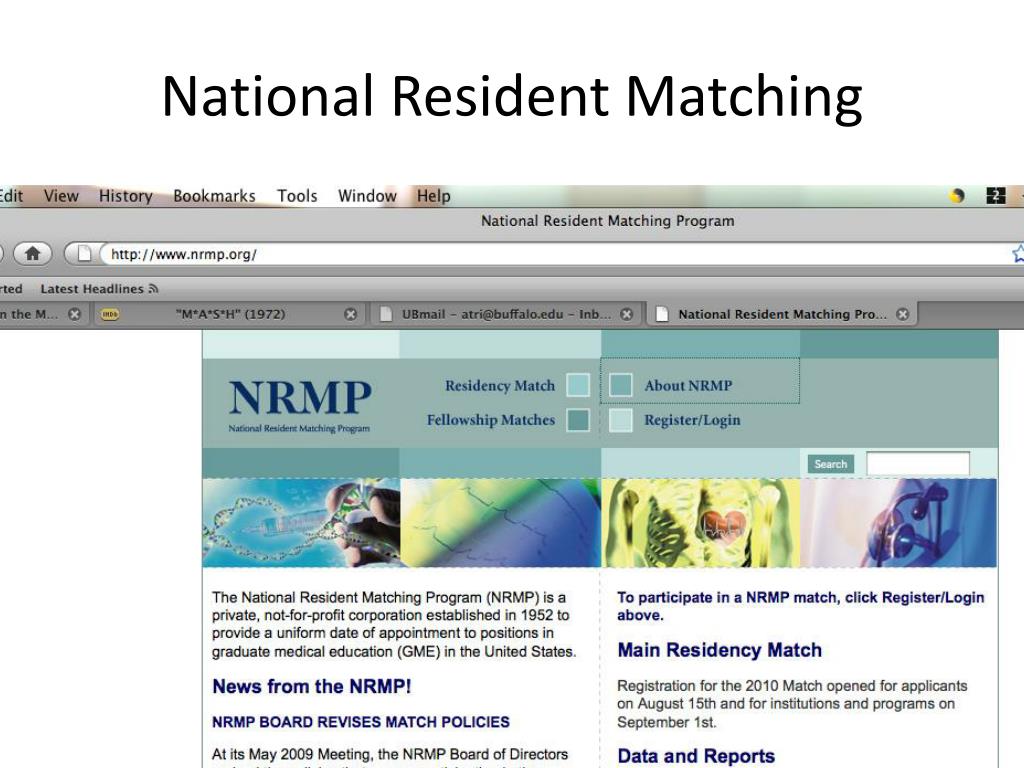The image size is (1024, 768).
Task: Open the View menu
Action: click(61, 196)
